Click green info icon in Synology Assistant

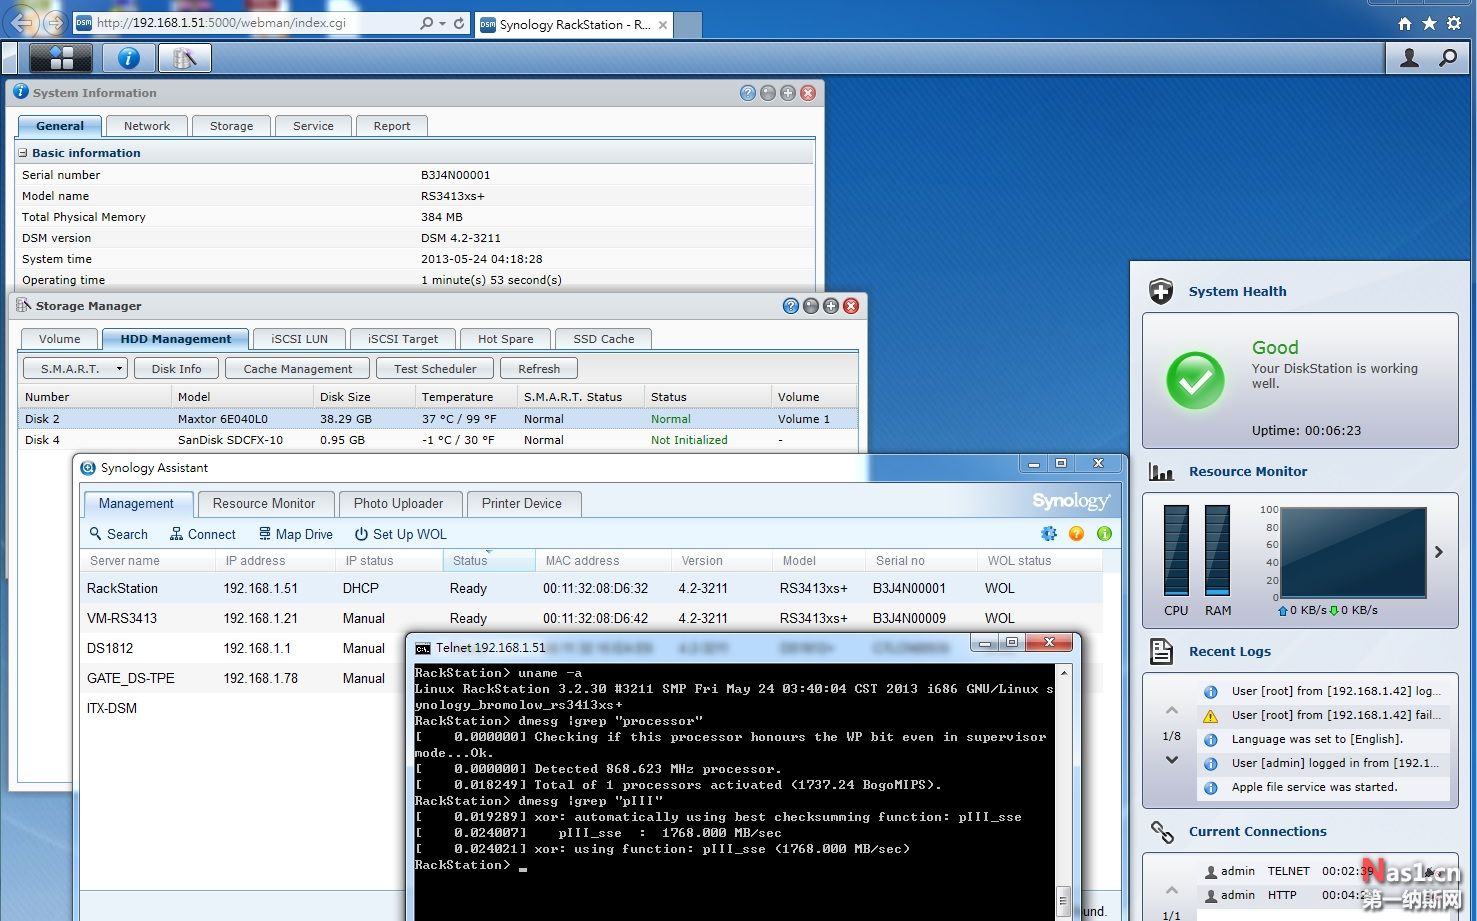click(1104, 534)
